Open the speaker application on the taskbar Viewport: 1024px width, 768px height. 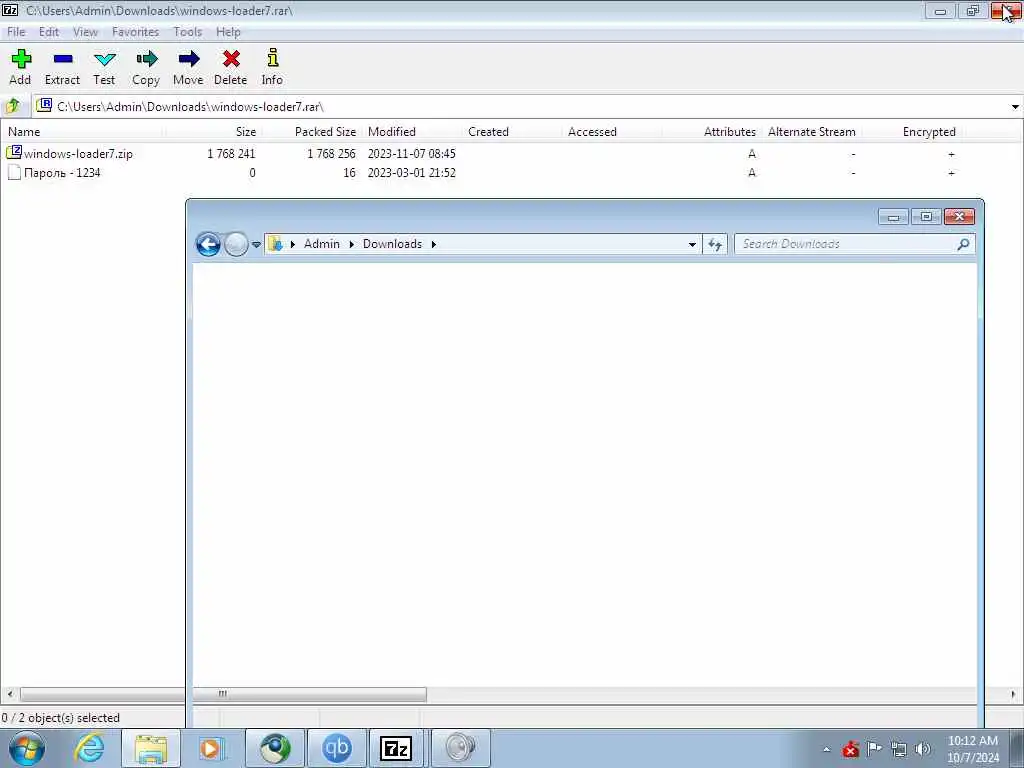point(460,748)
